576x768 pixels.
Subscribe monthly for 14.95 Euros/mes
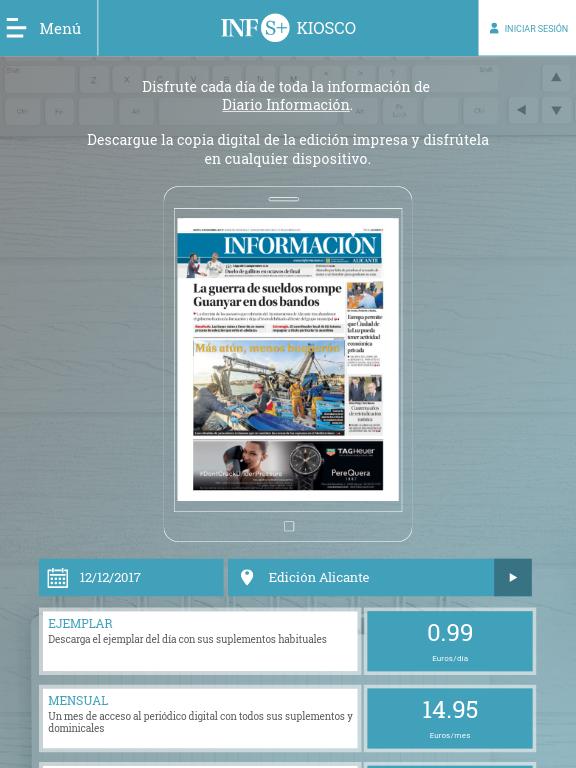pos(450,718)
